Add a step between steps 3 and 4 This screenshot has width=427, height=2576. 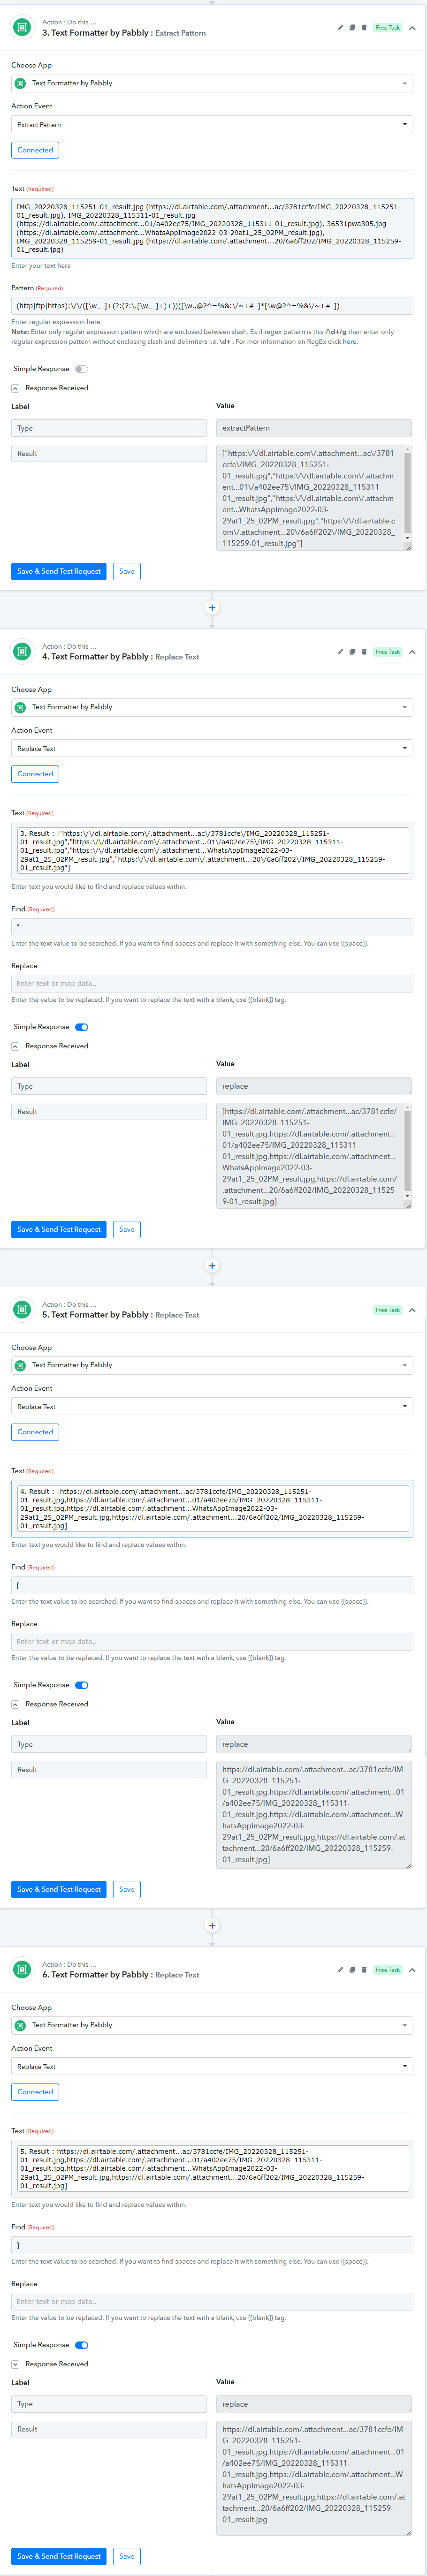(x=212, y=607)
